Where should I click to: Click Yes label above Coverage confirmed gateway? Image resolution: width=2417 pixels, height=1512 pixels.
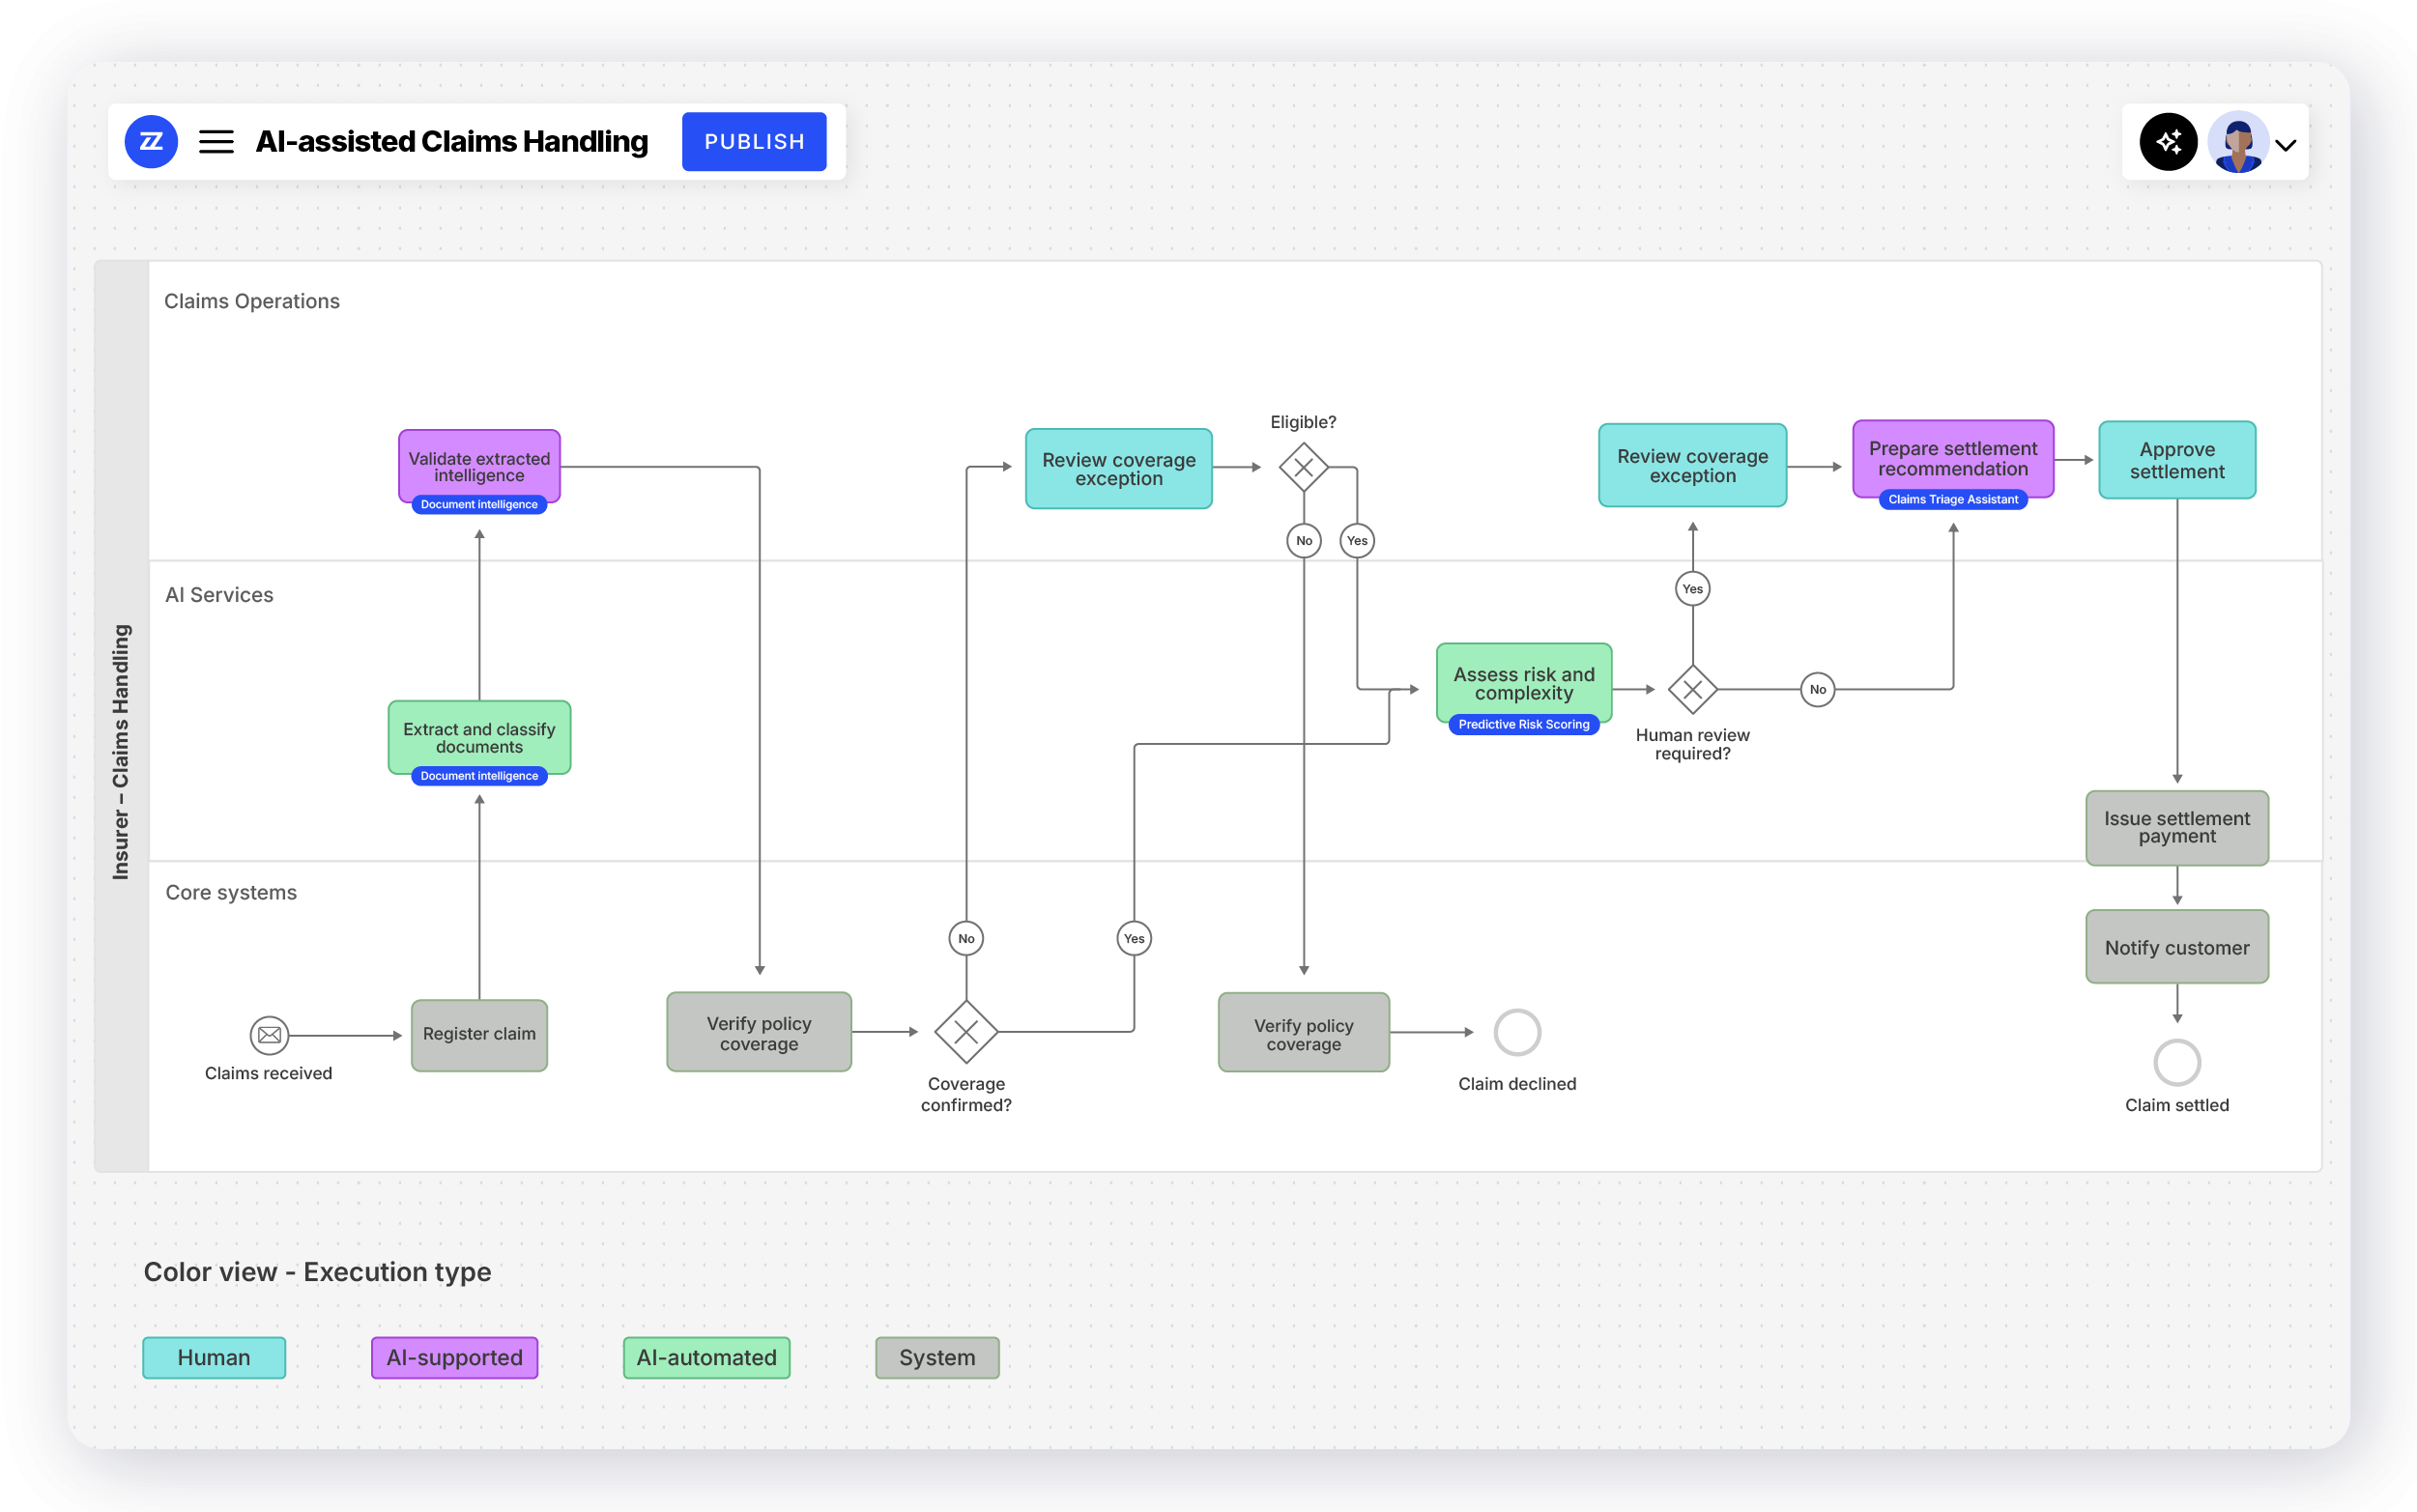tap(1133, 938)
